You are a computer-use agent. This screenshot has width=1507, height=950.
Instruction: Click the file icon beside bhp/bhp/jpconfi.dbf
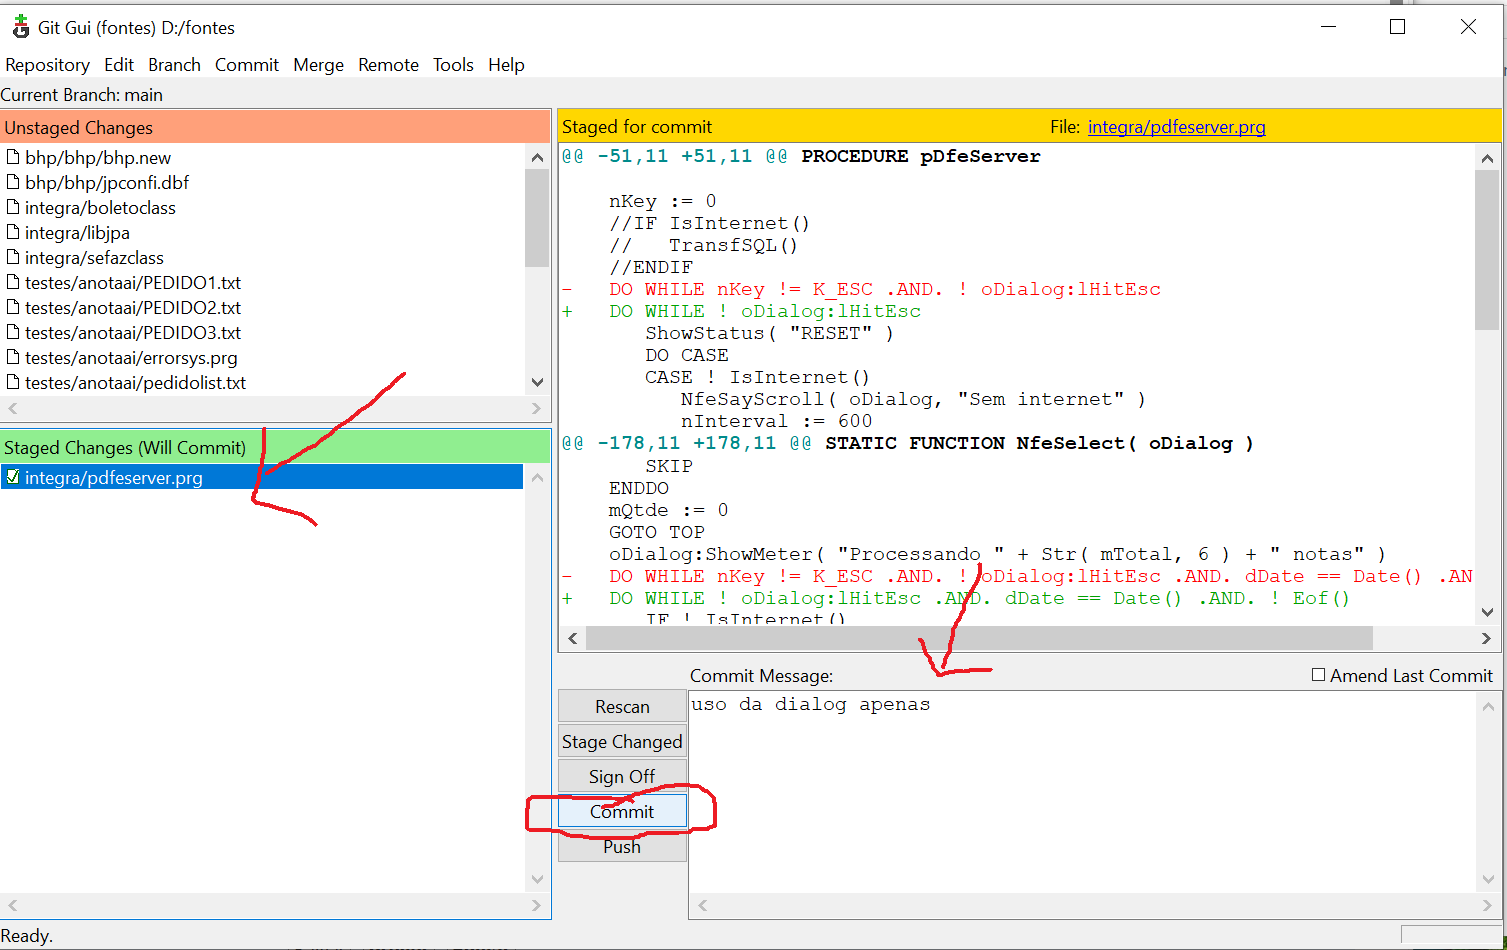coord(13,183)
